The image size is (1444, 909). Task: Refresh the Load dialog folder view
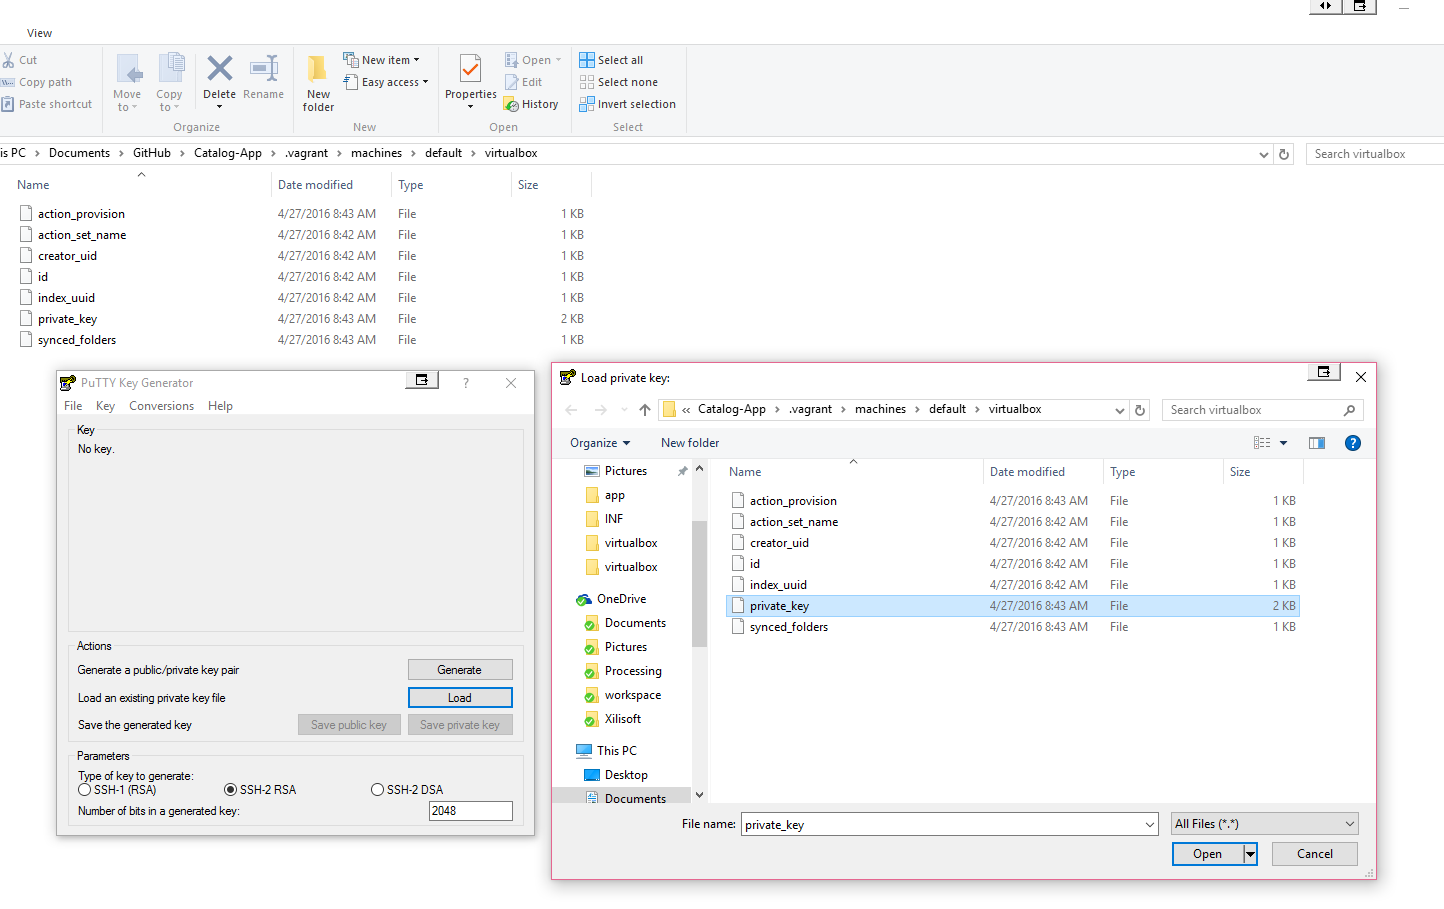coord(1140,410)
